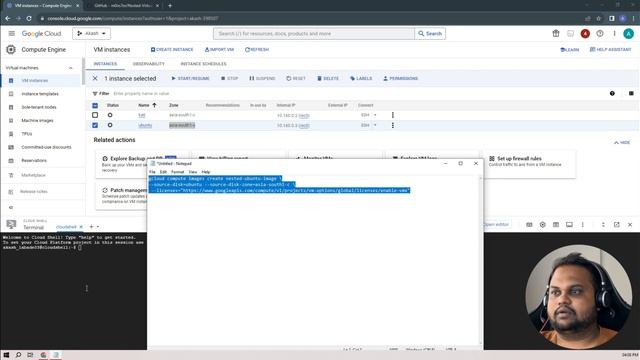Image resolution: width=640 pixels, height=360 pixels.
Task: Uncheck the ubuntu instance checkbox
Action: (95, 125)
